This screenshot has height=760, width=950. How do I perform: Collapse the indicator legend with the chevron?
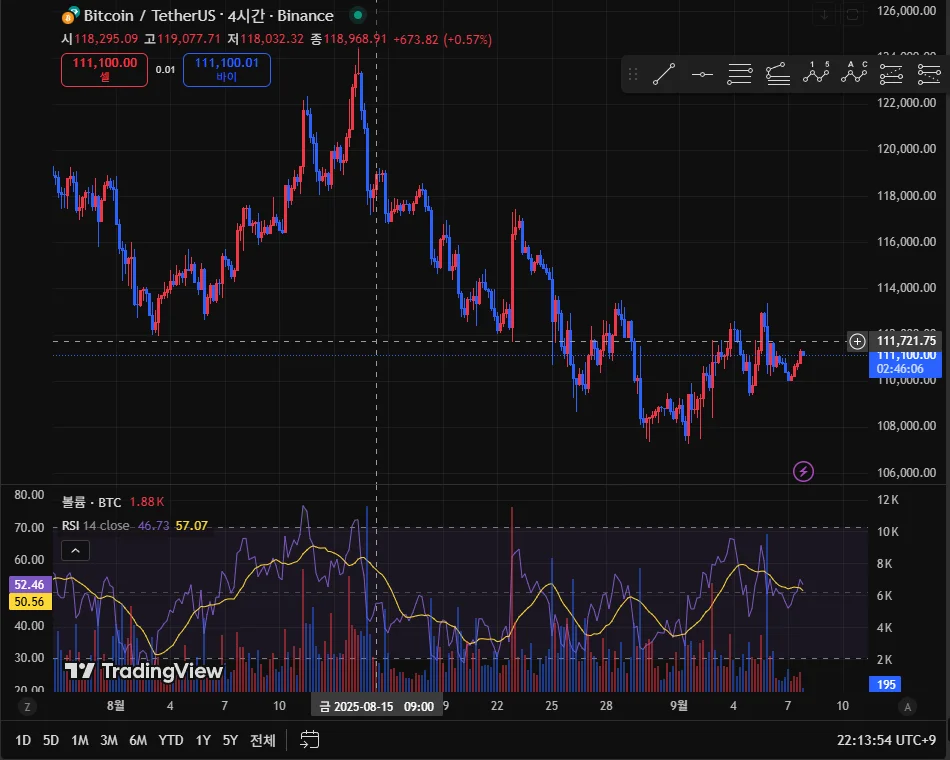point(76,550)
